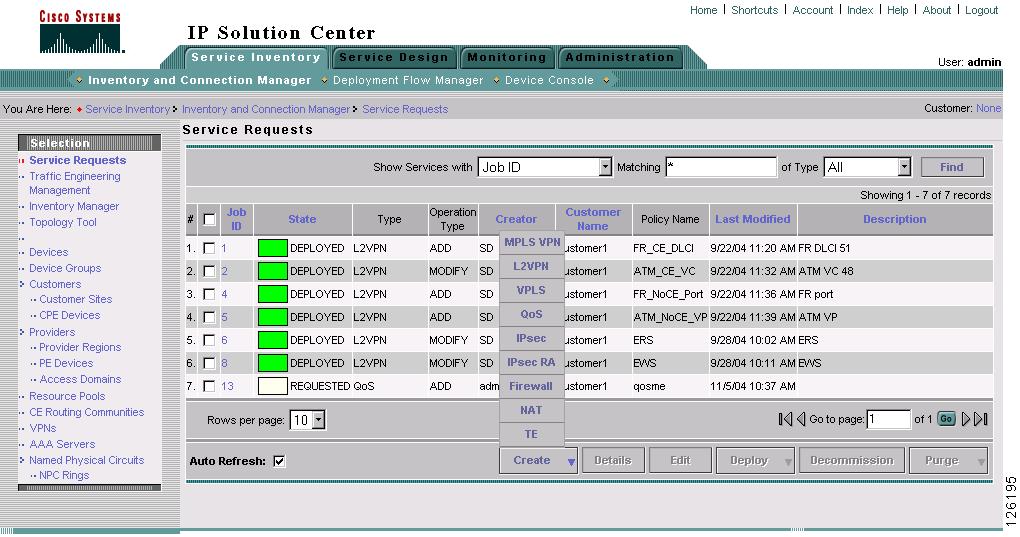Expand Named Physical Circuits node
The height and width of the screenshot is (537, 1020).
click(21, 460)
